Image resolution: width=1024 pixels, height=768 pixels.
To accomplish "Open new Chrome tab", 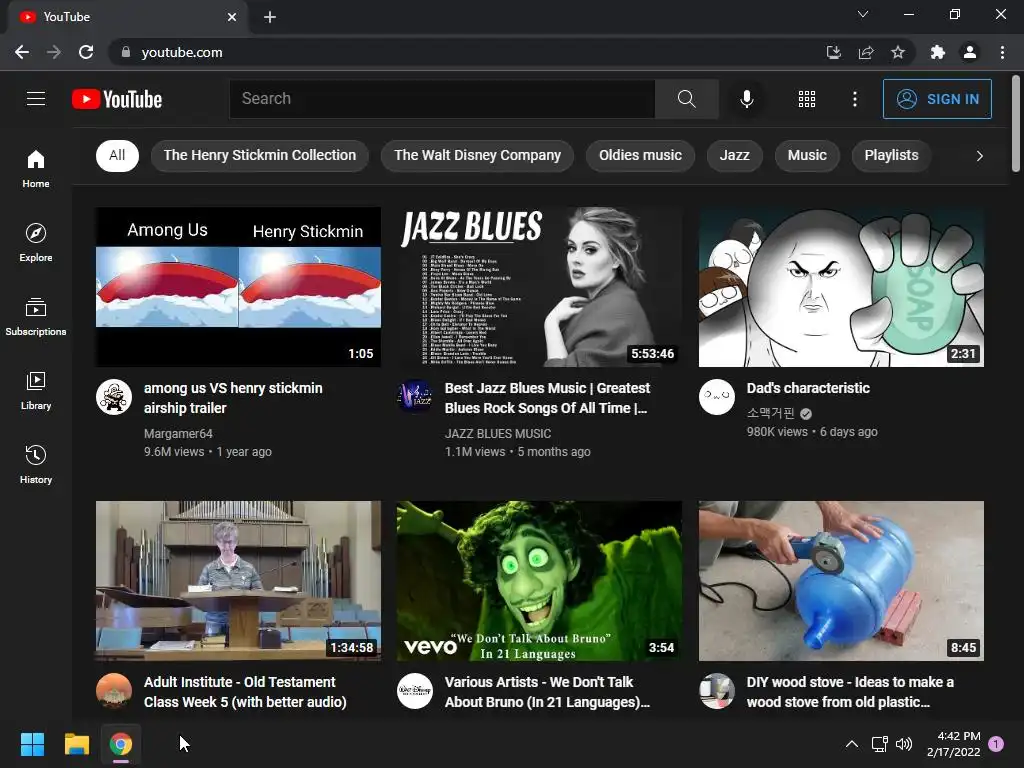I will (x=270, y=17).
